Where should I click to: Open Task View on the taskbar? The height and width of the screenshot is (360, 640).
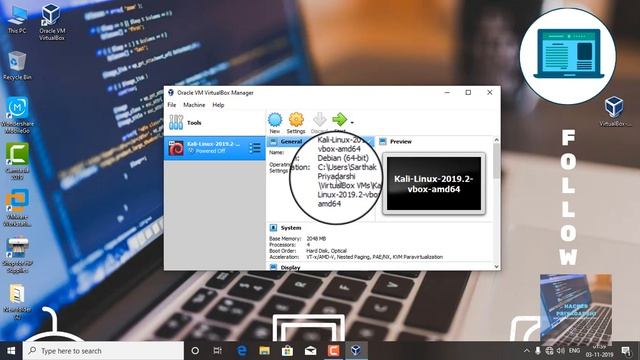(218, 351)
